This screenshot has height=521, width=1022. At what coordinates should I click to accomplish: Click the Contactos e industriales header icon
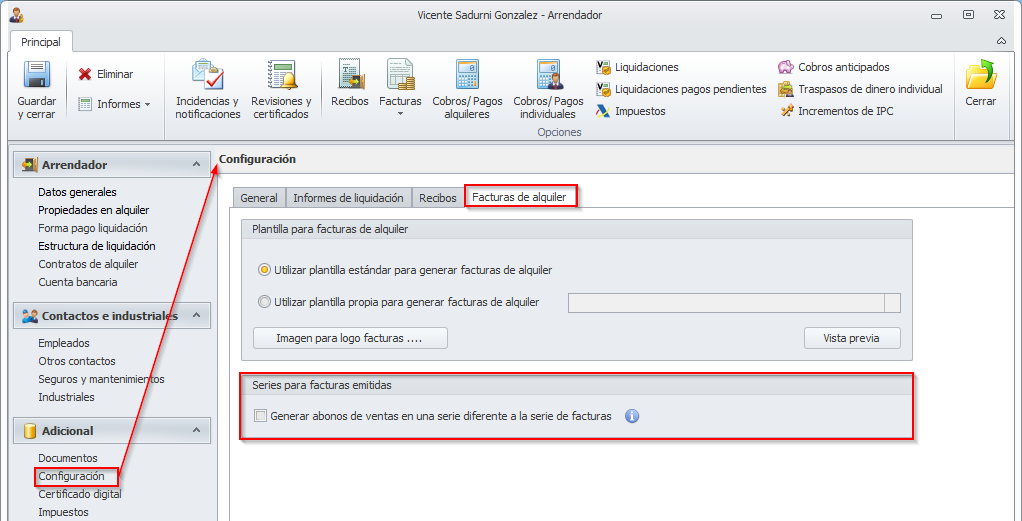[x=29, y=316]
